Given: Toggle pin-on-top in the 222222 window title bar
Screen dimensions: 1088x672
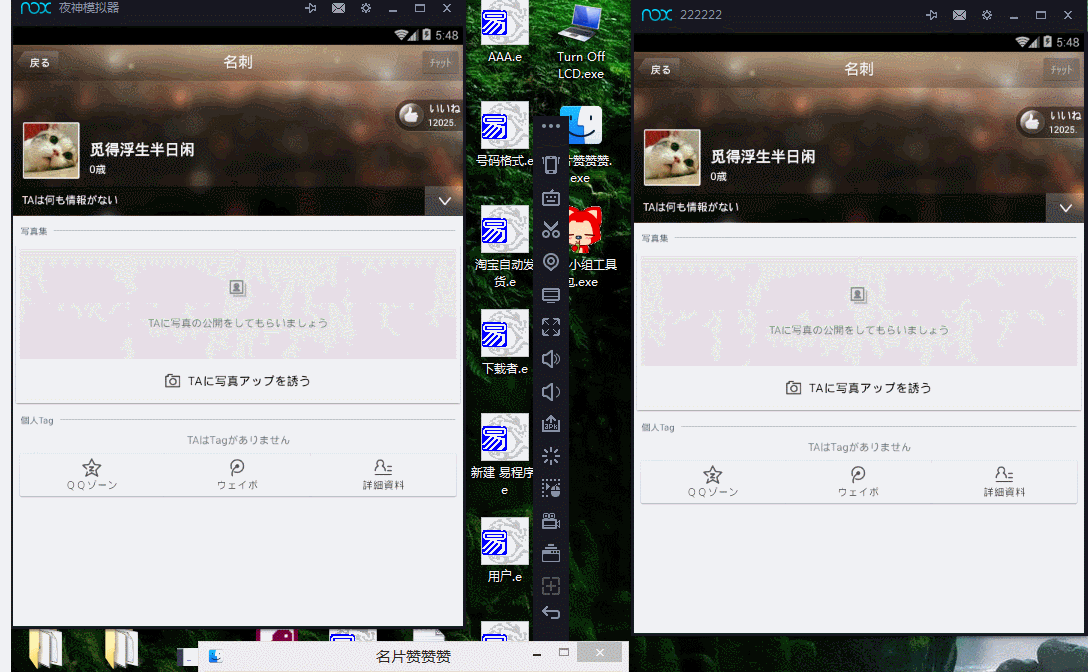Looking at the screenshot, I should (932, 15).
